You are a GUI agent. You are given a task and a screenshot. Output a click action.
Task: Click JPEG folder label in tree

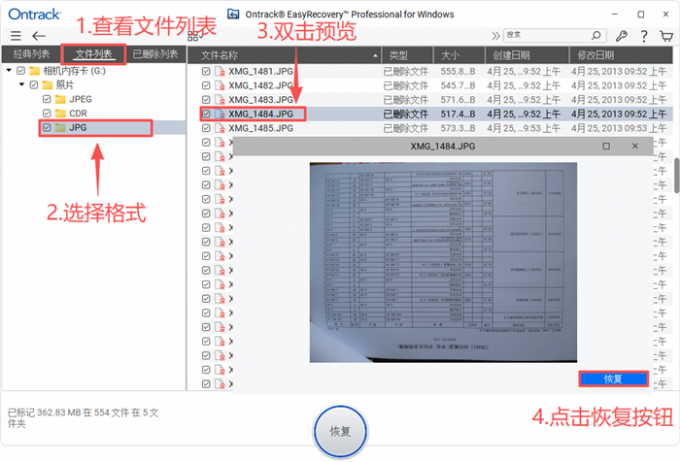point(81,99)
